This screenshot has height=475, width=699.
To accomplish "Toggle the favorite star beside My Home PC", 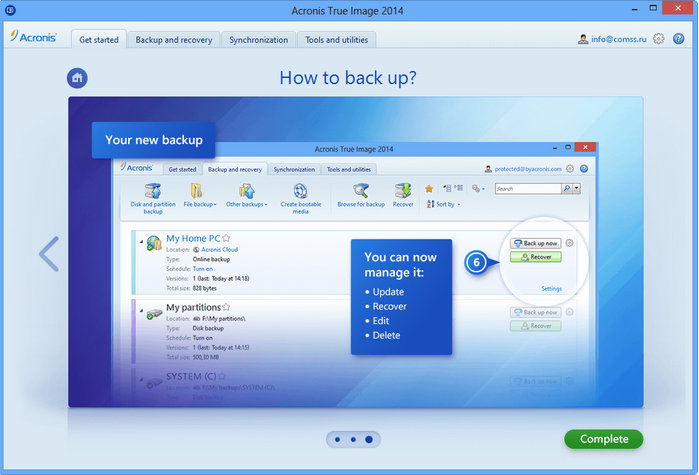I will [226, 238].
